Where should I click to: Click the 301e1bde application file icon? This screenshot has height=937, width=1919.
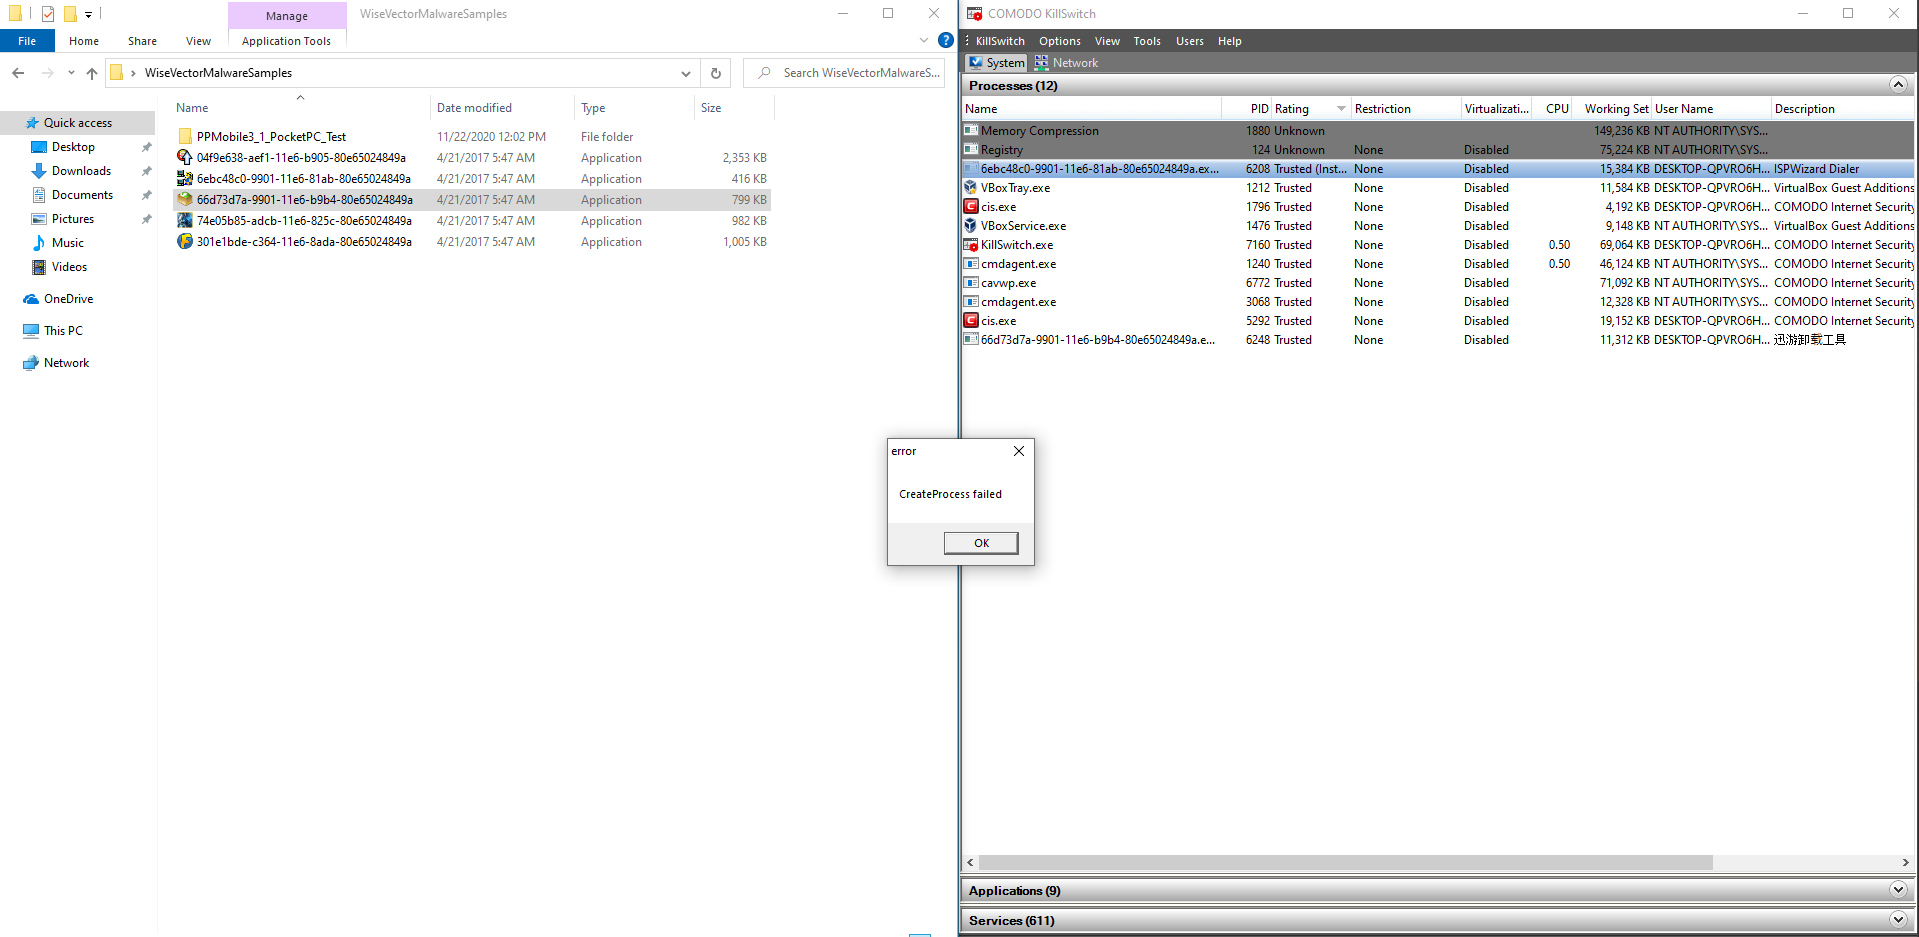click(185, 242)
